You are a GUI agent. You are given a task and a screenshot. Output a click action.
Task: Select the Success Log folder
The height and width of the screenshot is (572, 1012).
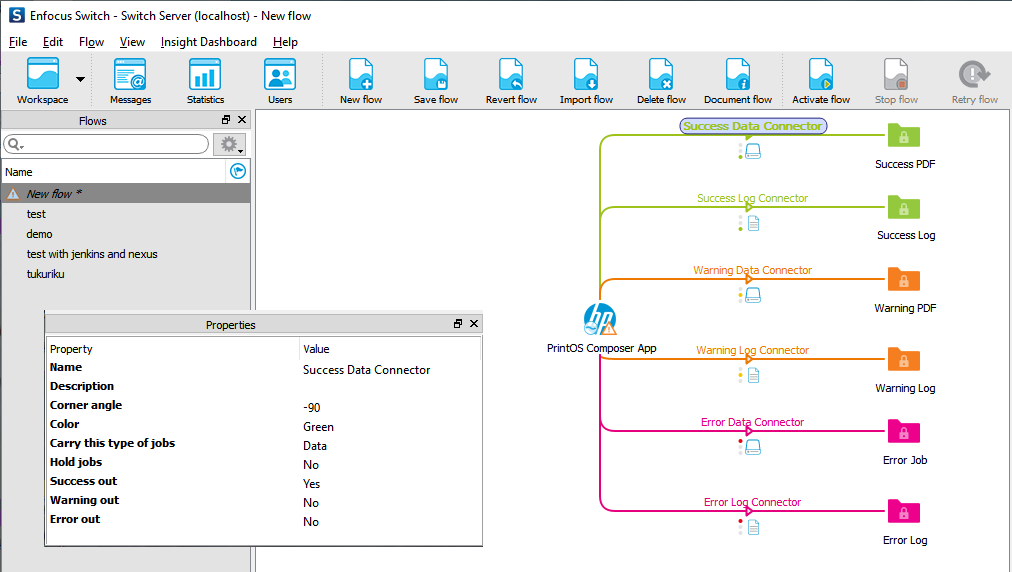[x=904, y=207]
